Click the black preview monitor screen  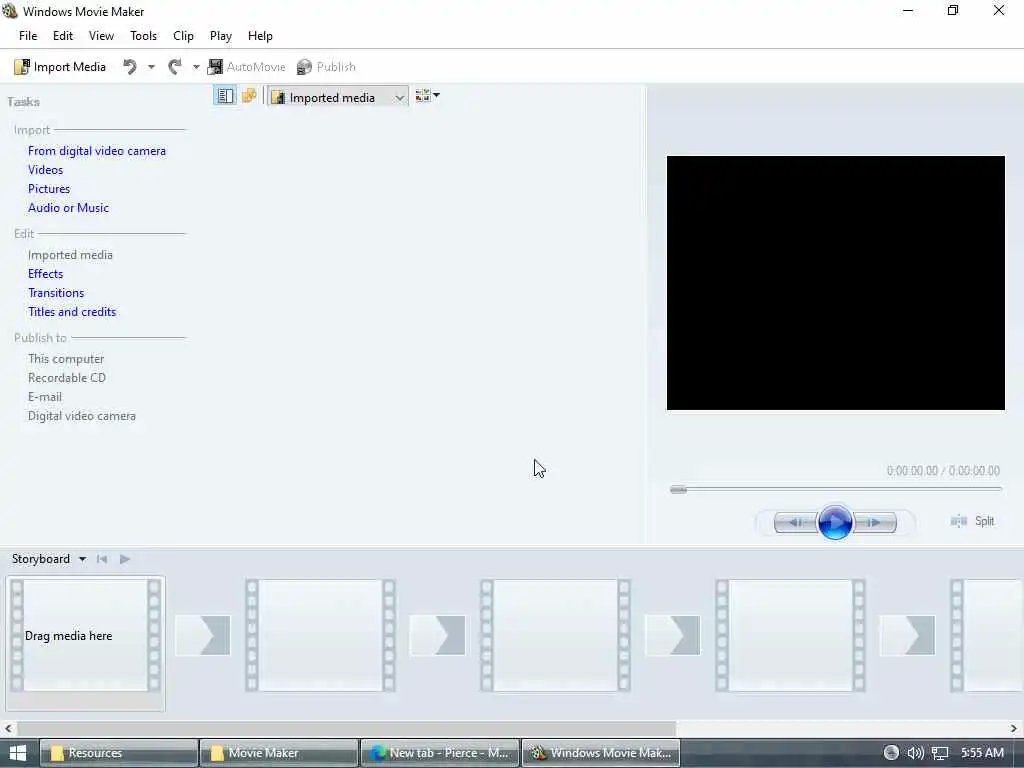coord(835,282)
